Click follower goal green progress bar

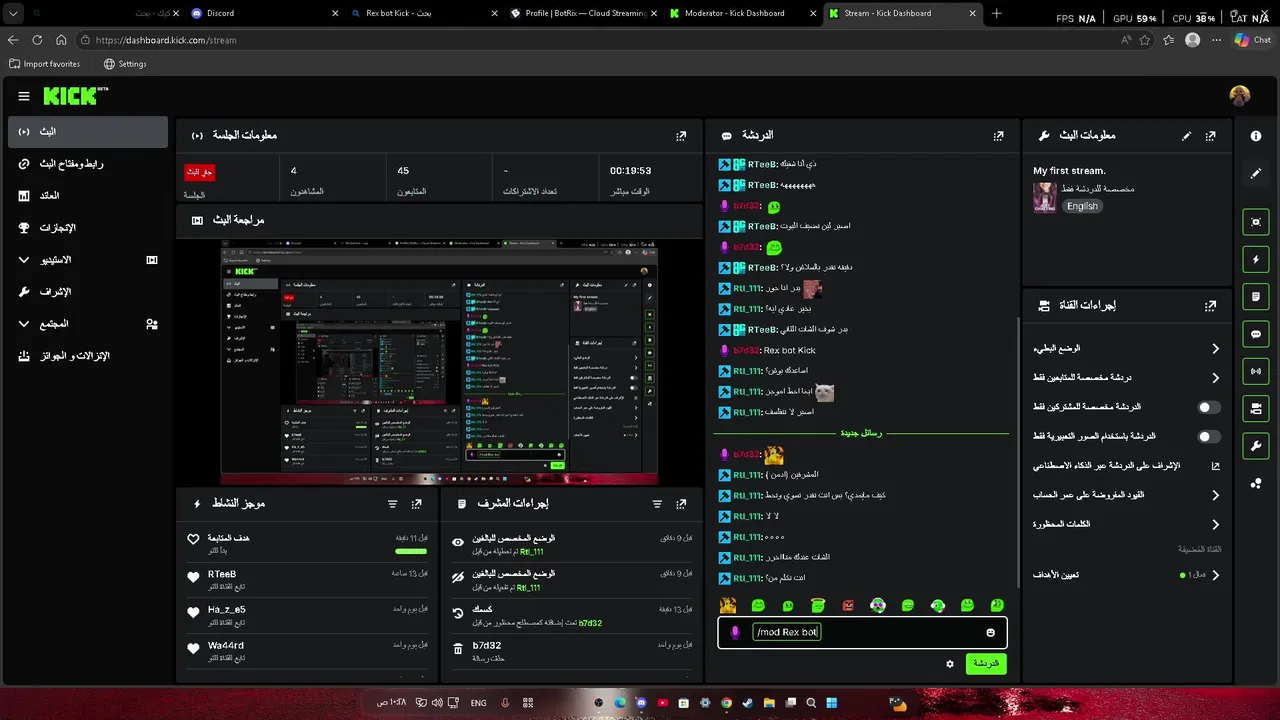pos(411,551)
